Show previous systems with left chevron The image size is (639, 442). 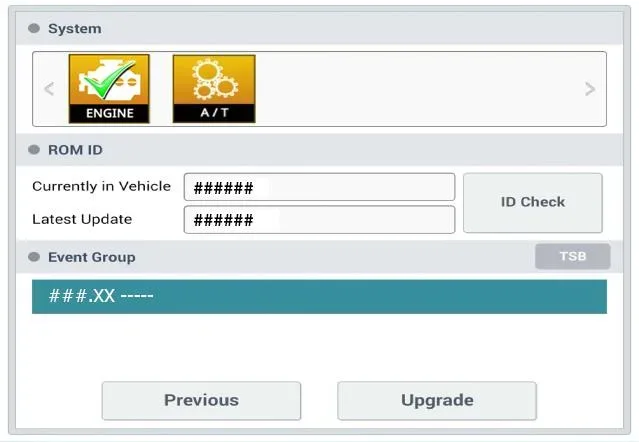[49, 88]
